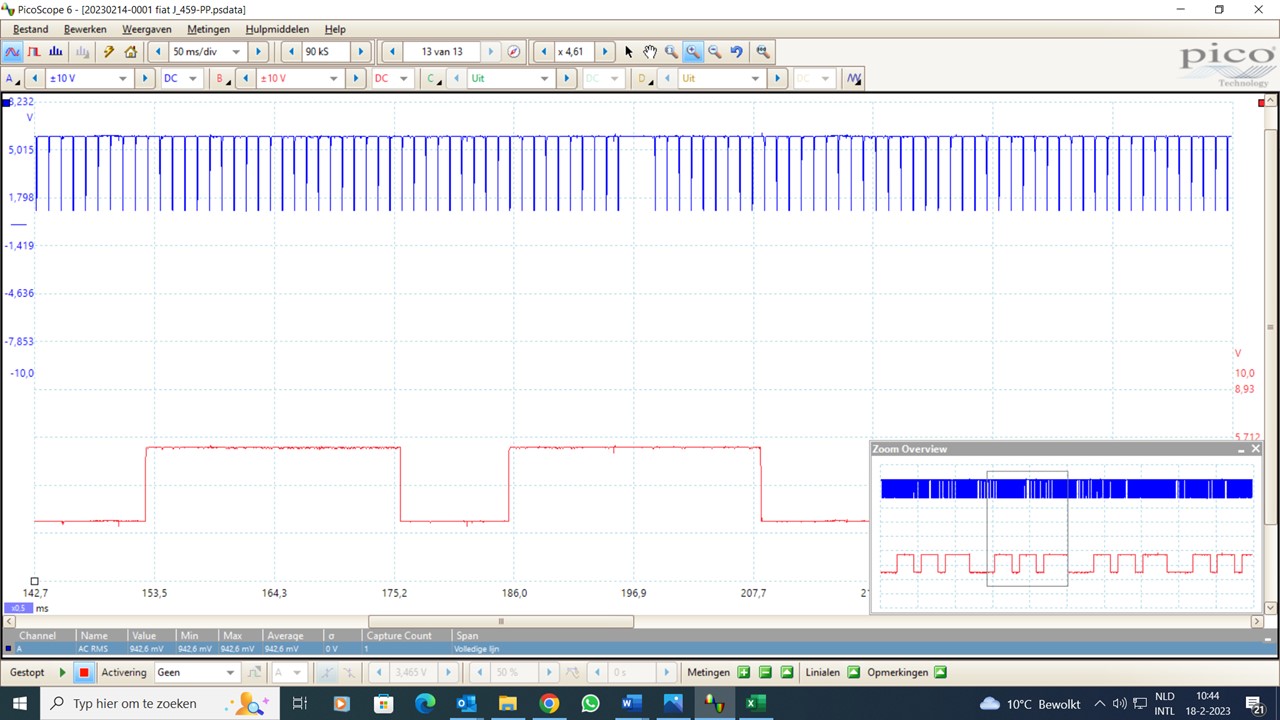Open channel C options button
Viewport: 1280px width, 720px height.
point(433,78)
